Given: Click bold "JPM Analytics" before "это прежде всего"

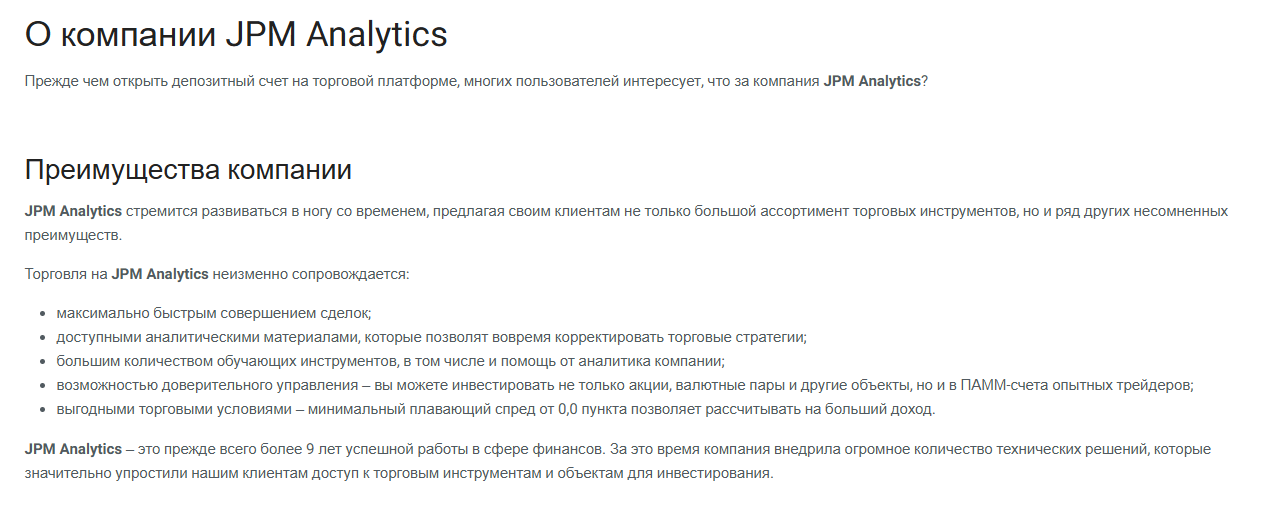Looking at the screenshot, I should (x=73, y=450).
